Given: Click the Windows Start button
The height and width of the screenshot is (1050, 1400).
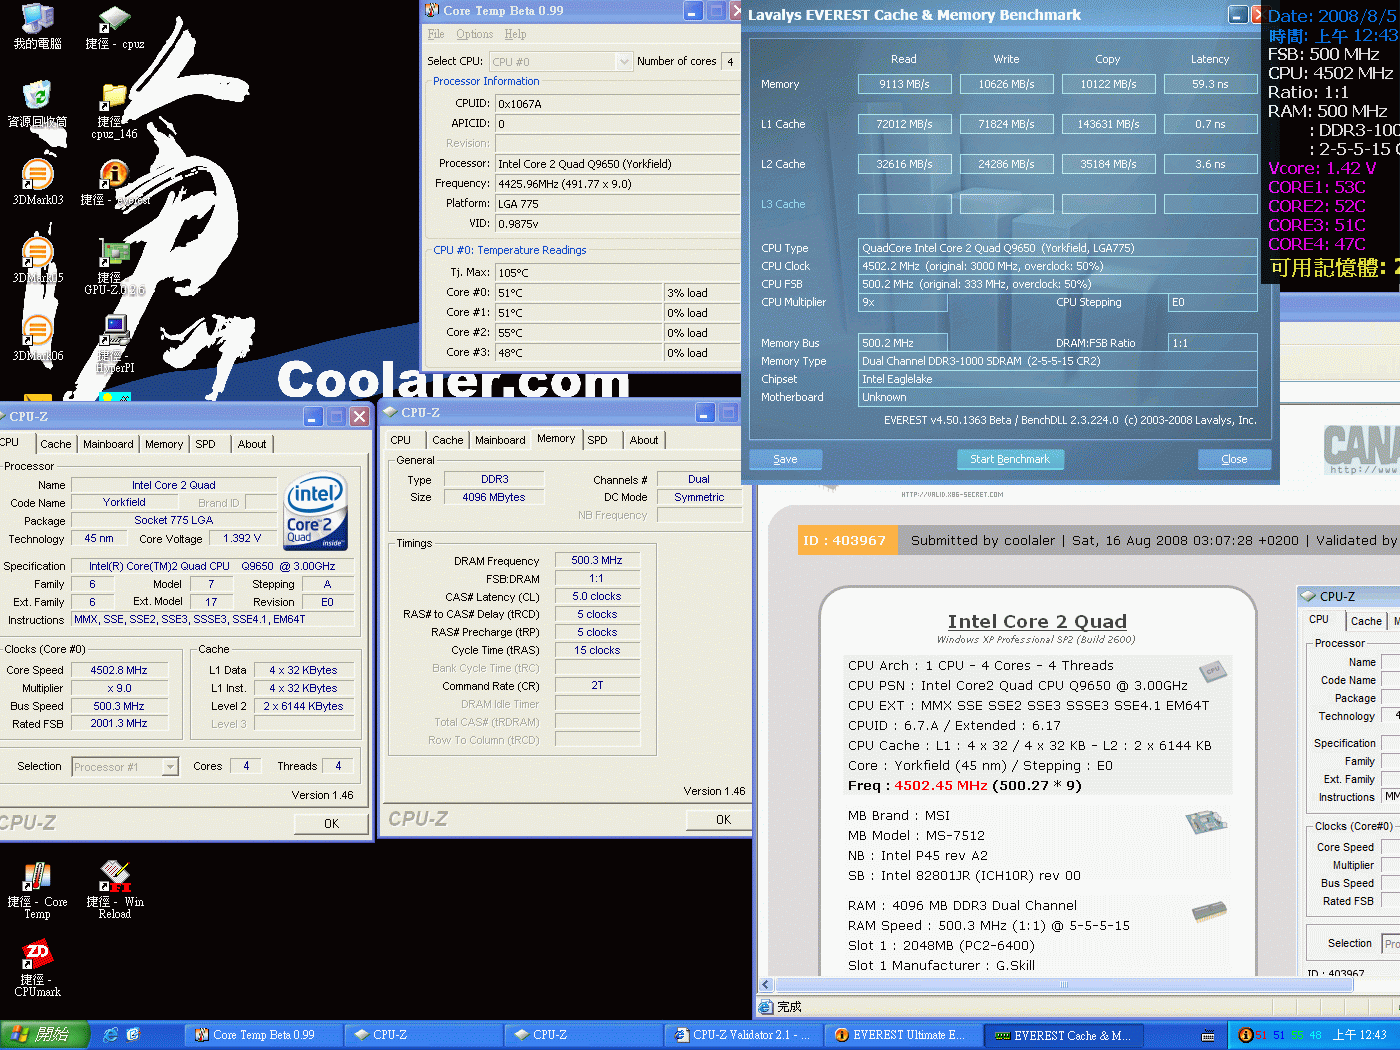Looking at the screenshot, I should (44, 1035).
